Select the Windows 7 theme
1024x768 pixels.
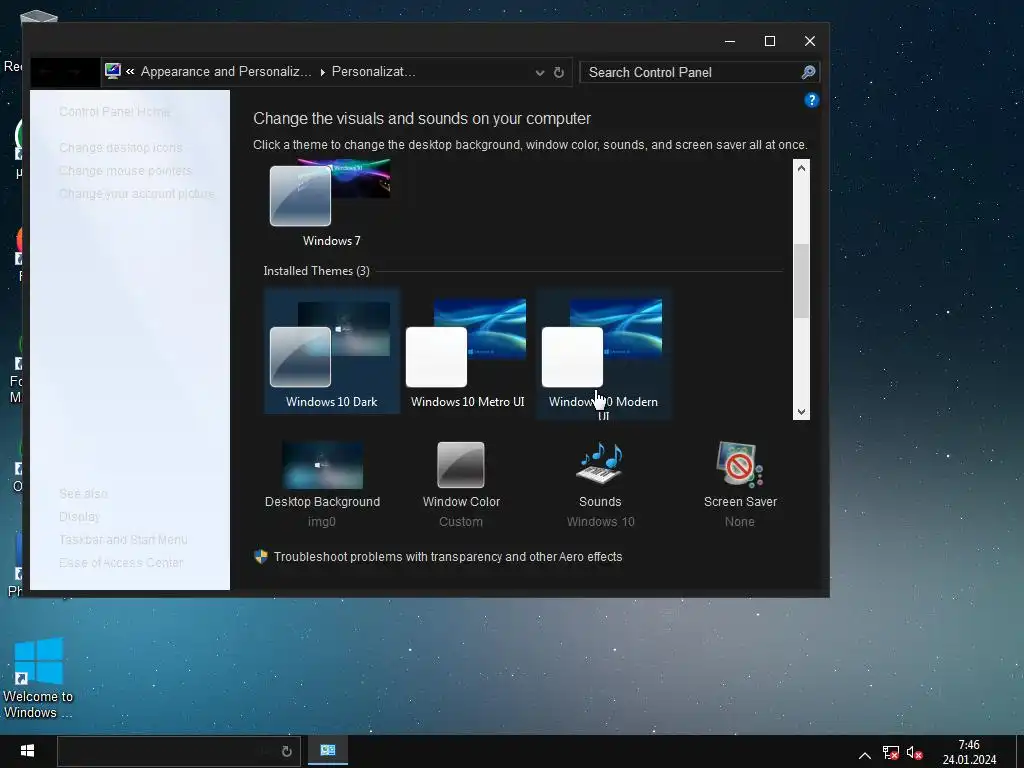coord(331,204)
